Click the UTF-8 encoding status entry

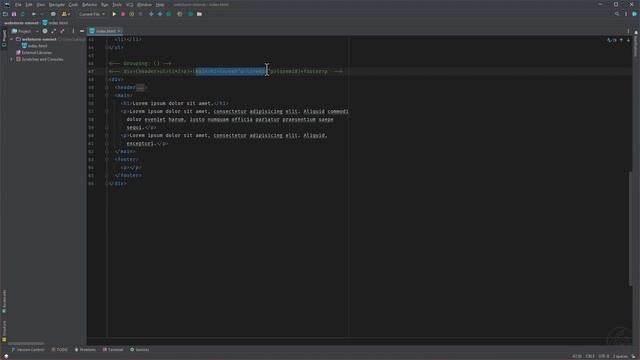click(603, 356)
